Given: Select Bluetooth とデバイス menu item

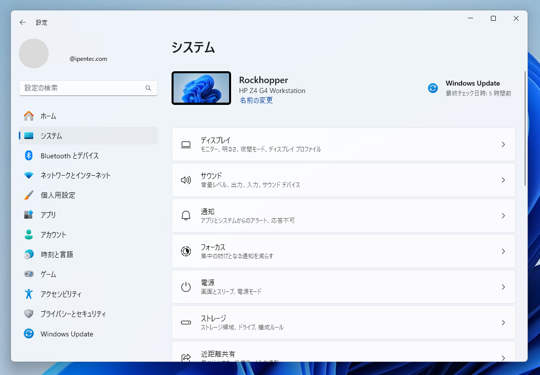Looking at the screenshot, I should [x=88, y=156].
